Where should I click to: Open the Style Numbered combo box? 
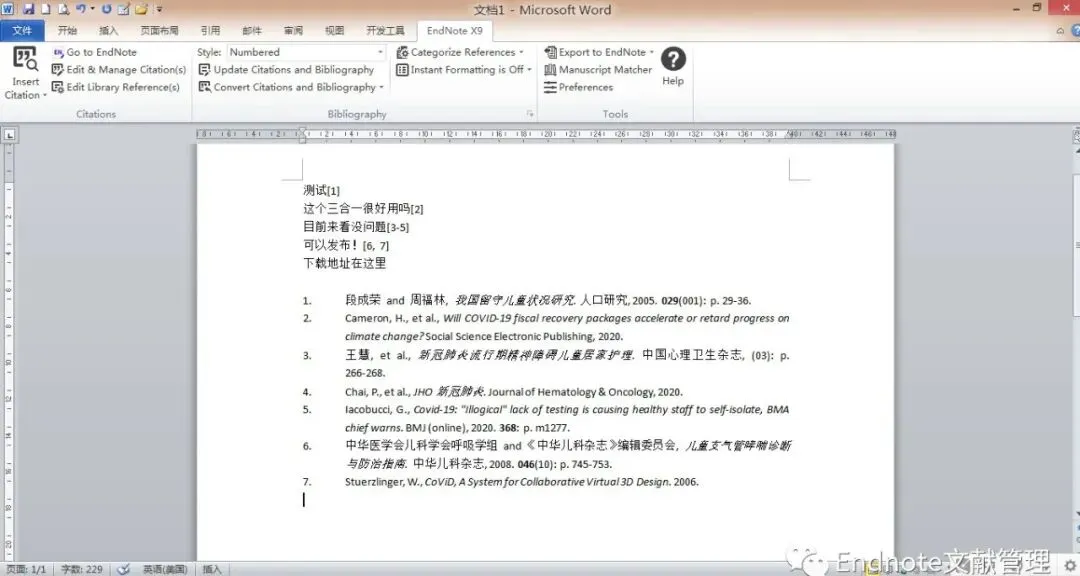coord(307,52)
